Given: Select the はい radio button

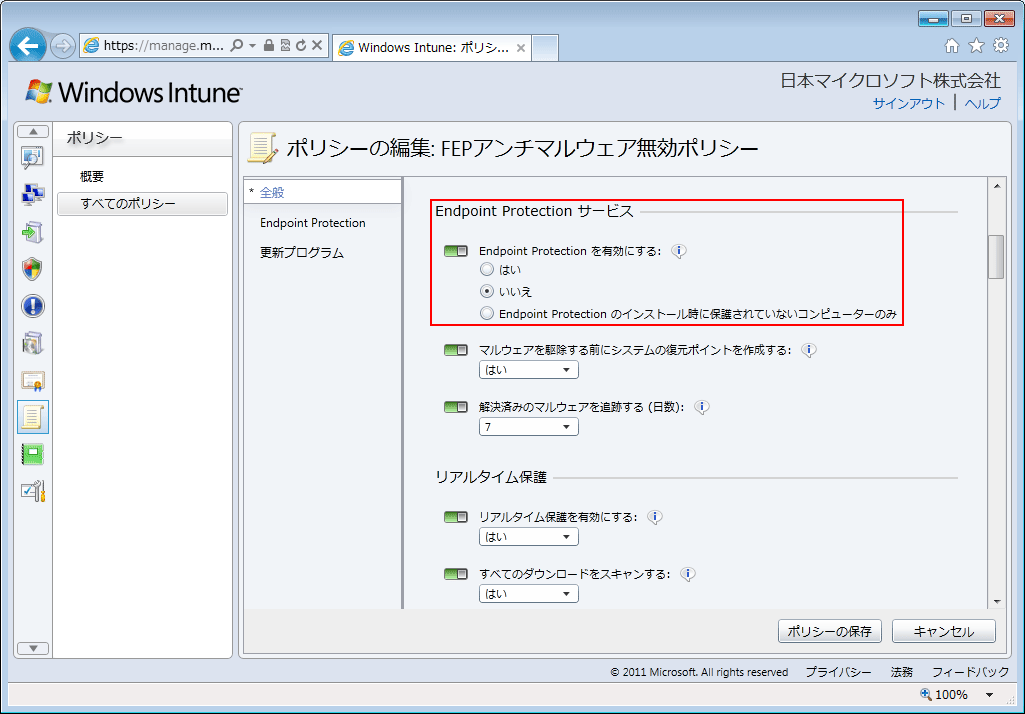Looking at the screenshot, I should click(x=486, y=269).
